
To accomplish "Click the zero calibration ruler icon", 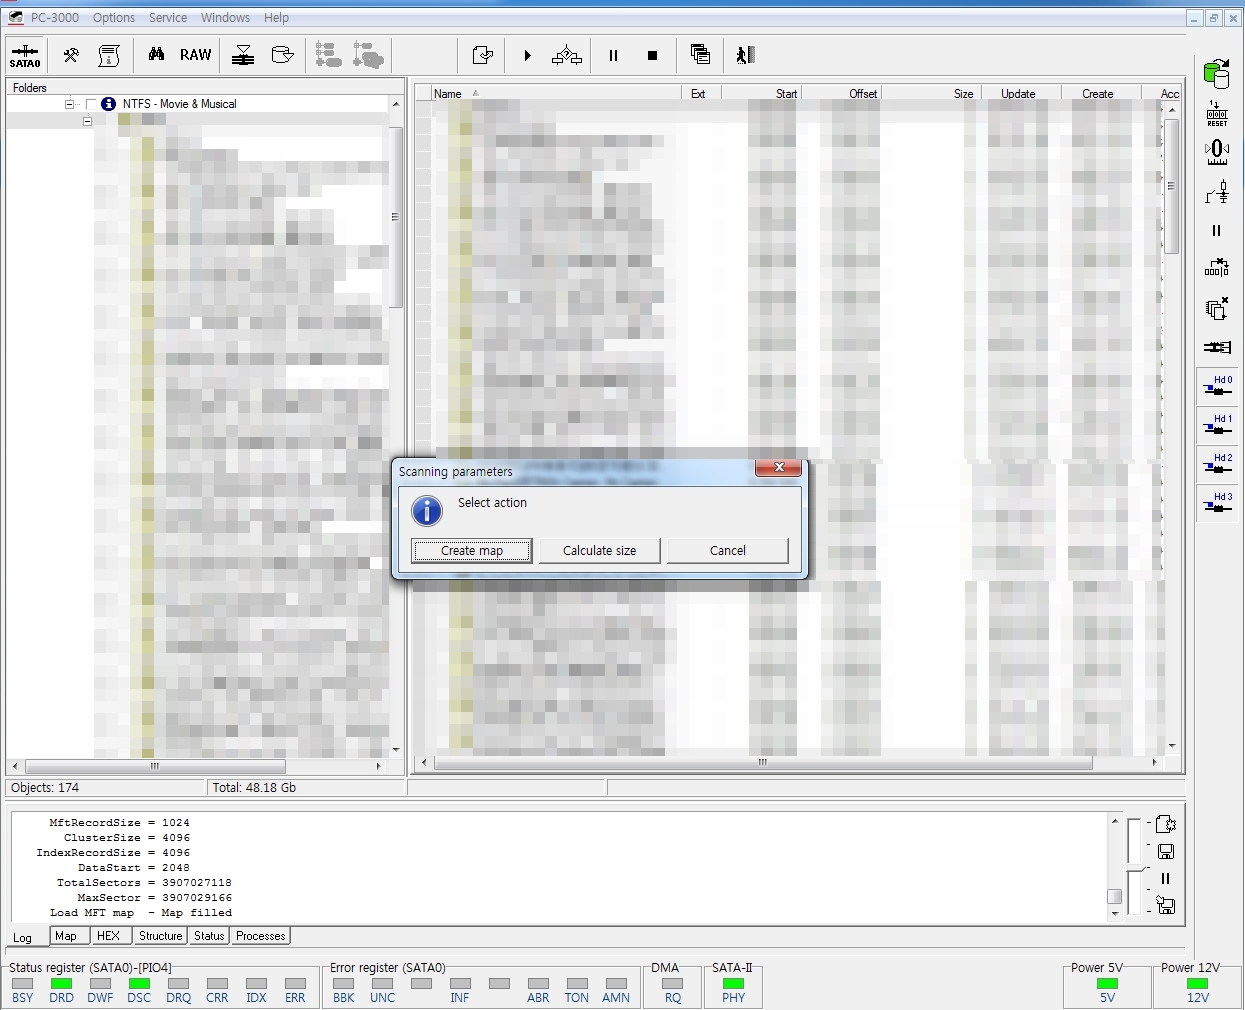I will [x=1217, y=152].
